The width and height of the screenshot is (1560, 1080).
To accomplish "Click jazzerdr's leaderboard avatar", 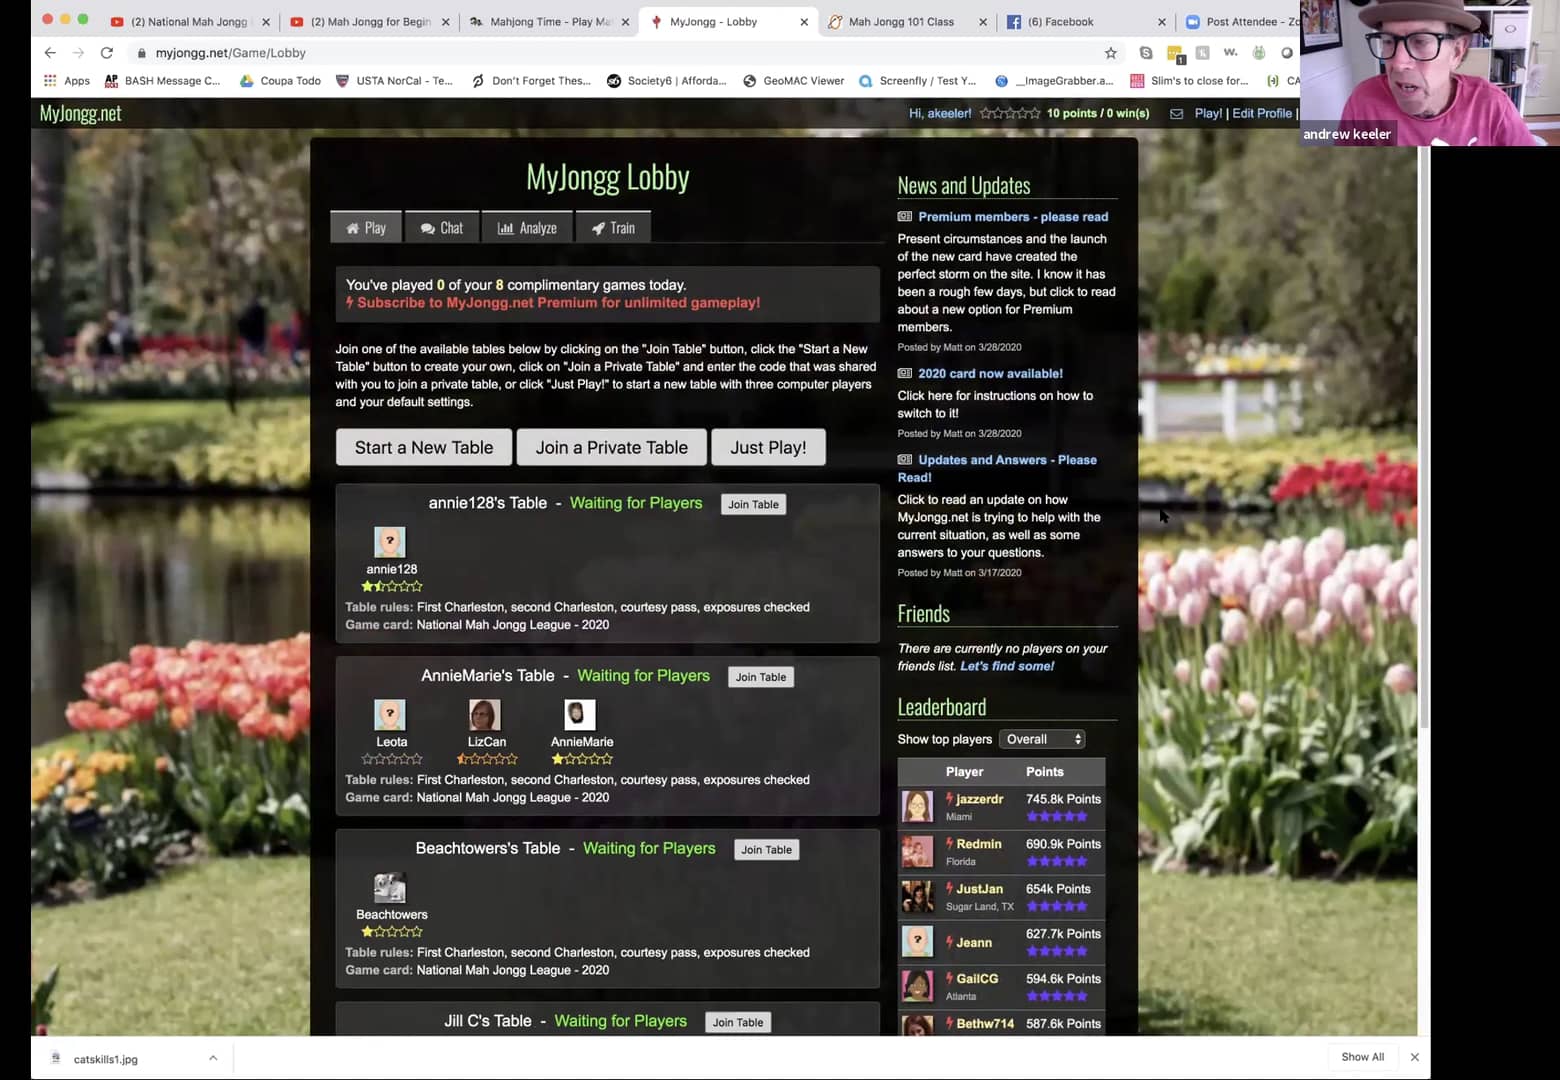I will tap(917, 806).
